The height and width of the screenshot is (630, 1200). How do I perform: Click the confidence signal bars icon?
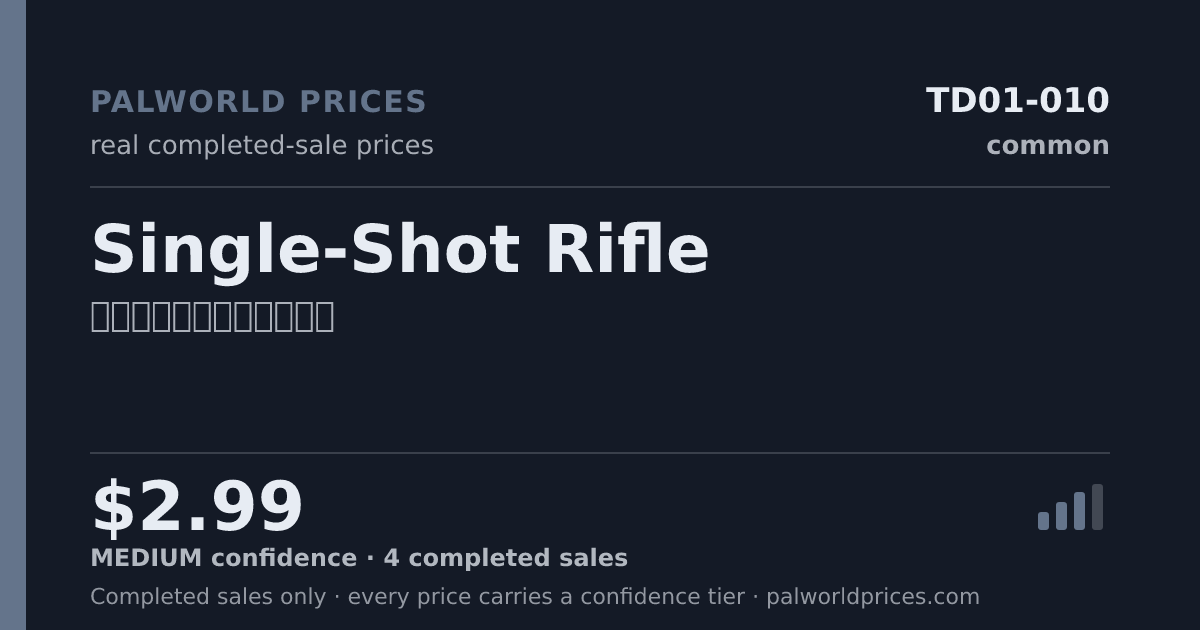1070,507
